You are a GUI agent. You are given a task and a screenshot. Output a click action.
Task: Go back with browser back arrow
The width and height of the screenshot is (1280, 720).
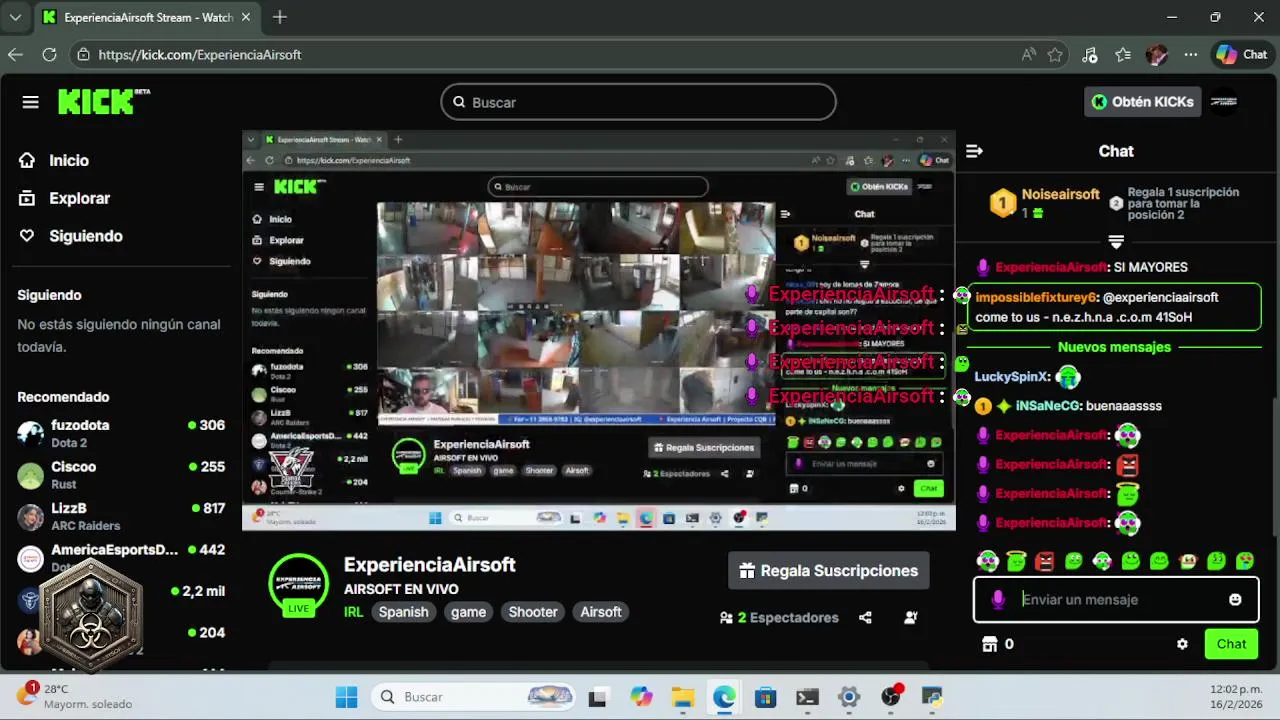15,55
